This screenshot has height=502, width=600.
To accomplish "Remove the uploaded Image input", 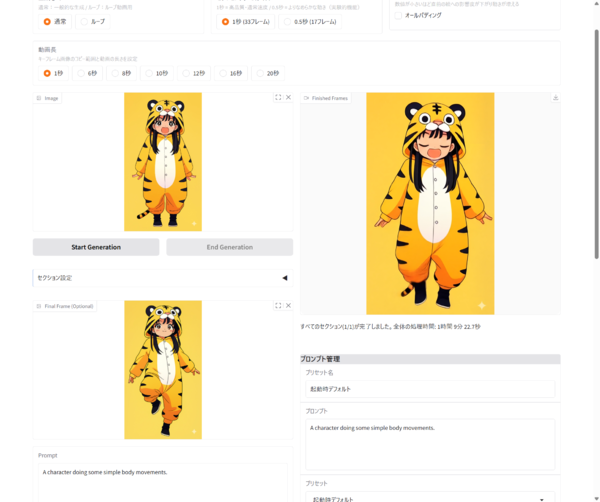I will click(x=289, y=98).
